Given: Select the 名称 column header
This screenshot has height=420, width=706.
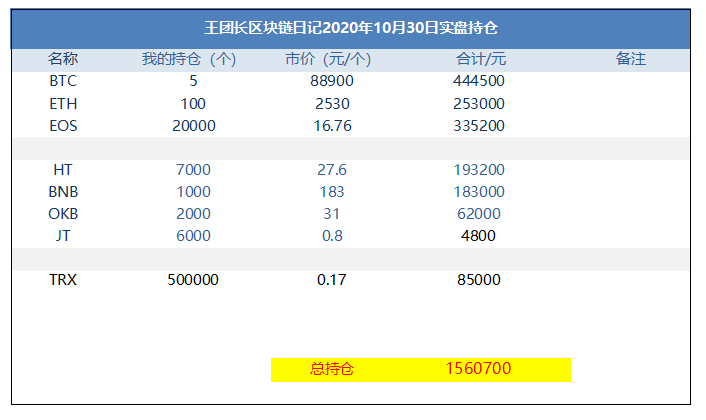Looking at the screenshot, I should (x=63, y=59).
